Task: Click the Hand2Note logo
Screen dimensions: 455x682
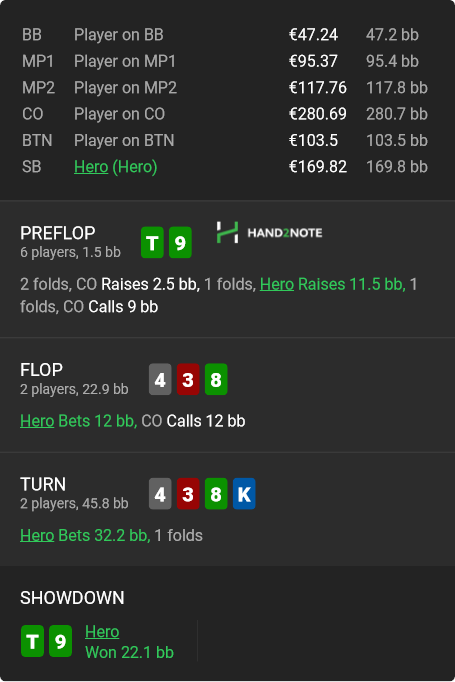Action: [x=270, y=232]
